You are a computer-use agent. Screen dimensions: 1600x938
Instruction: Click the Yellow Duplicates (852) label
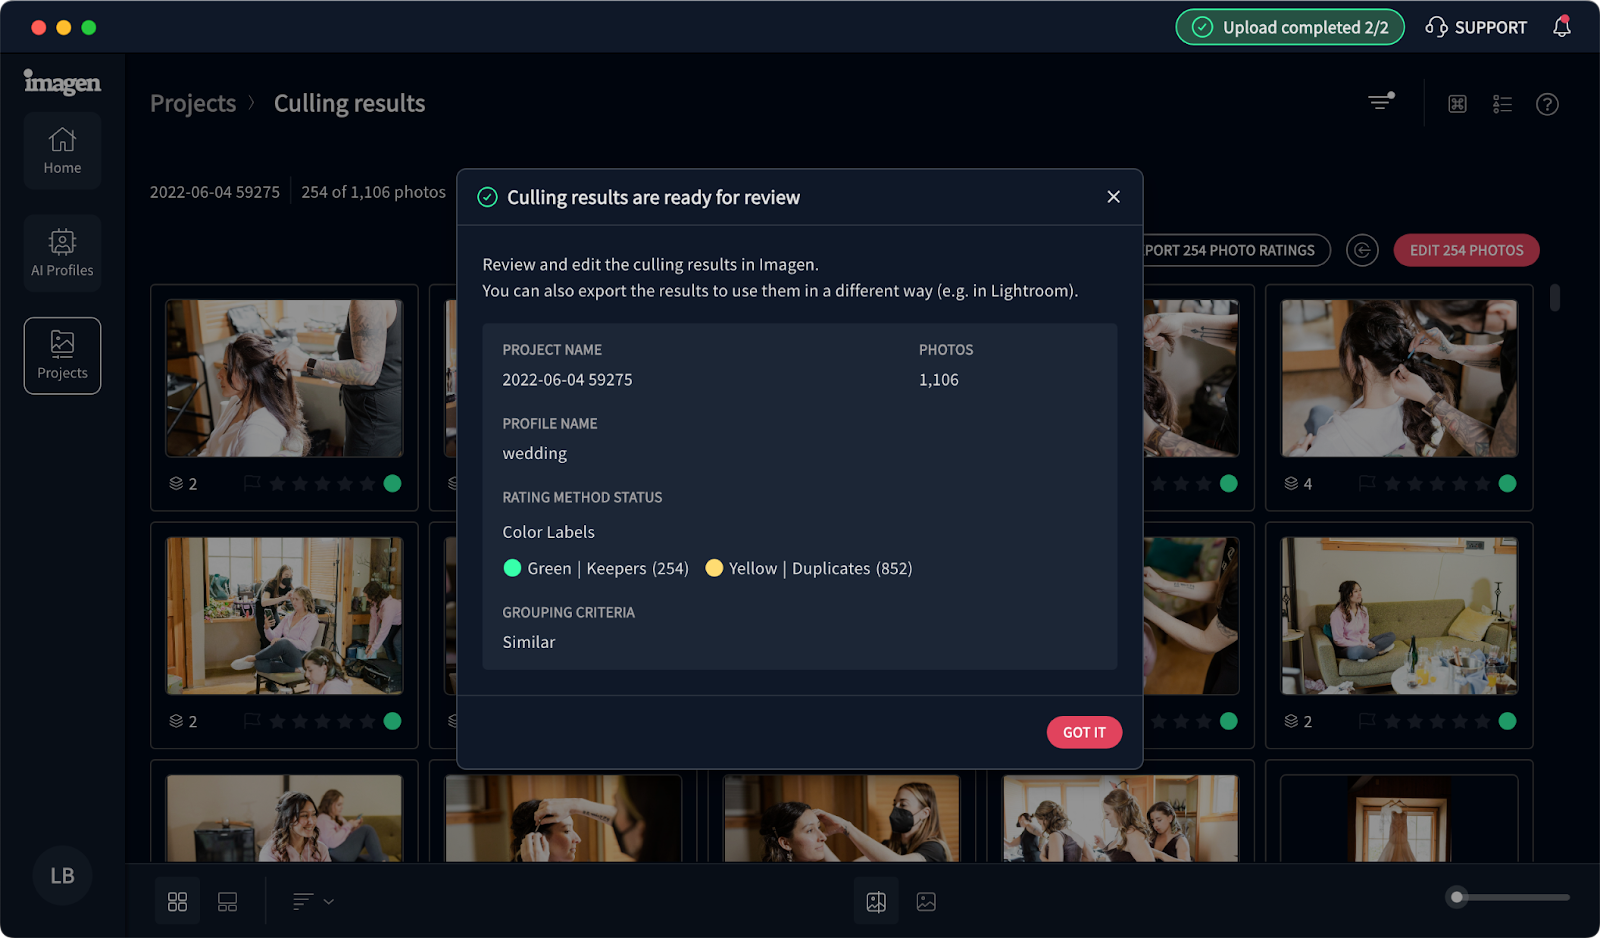point(809,568)
